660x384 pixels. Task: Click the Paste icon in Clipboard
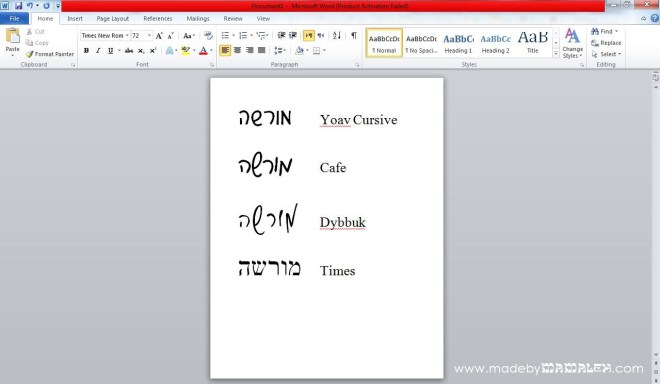tap(13, 36)
